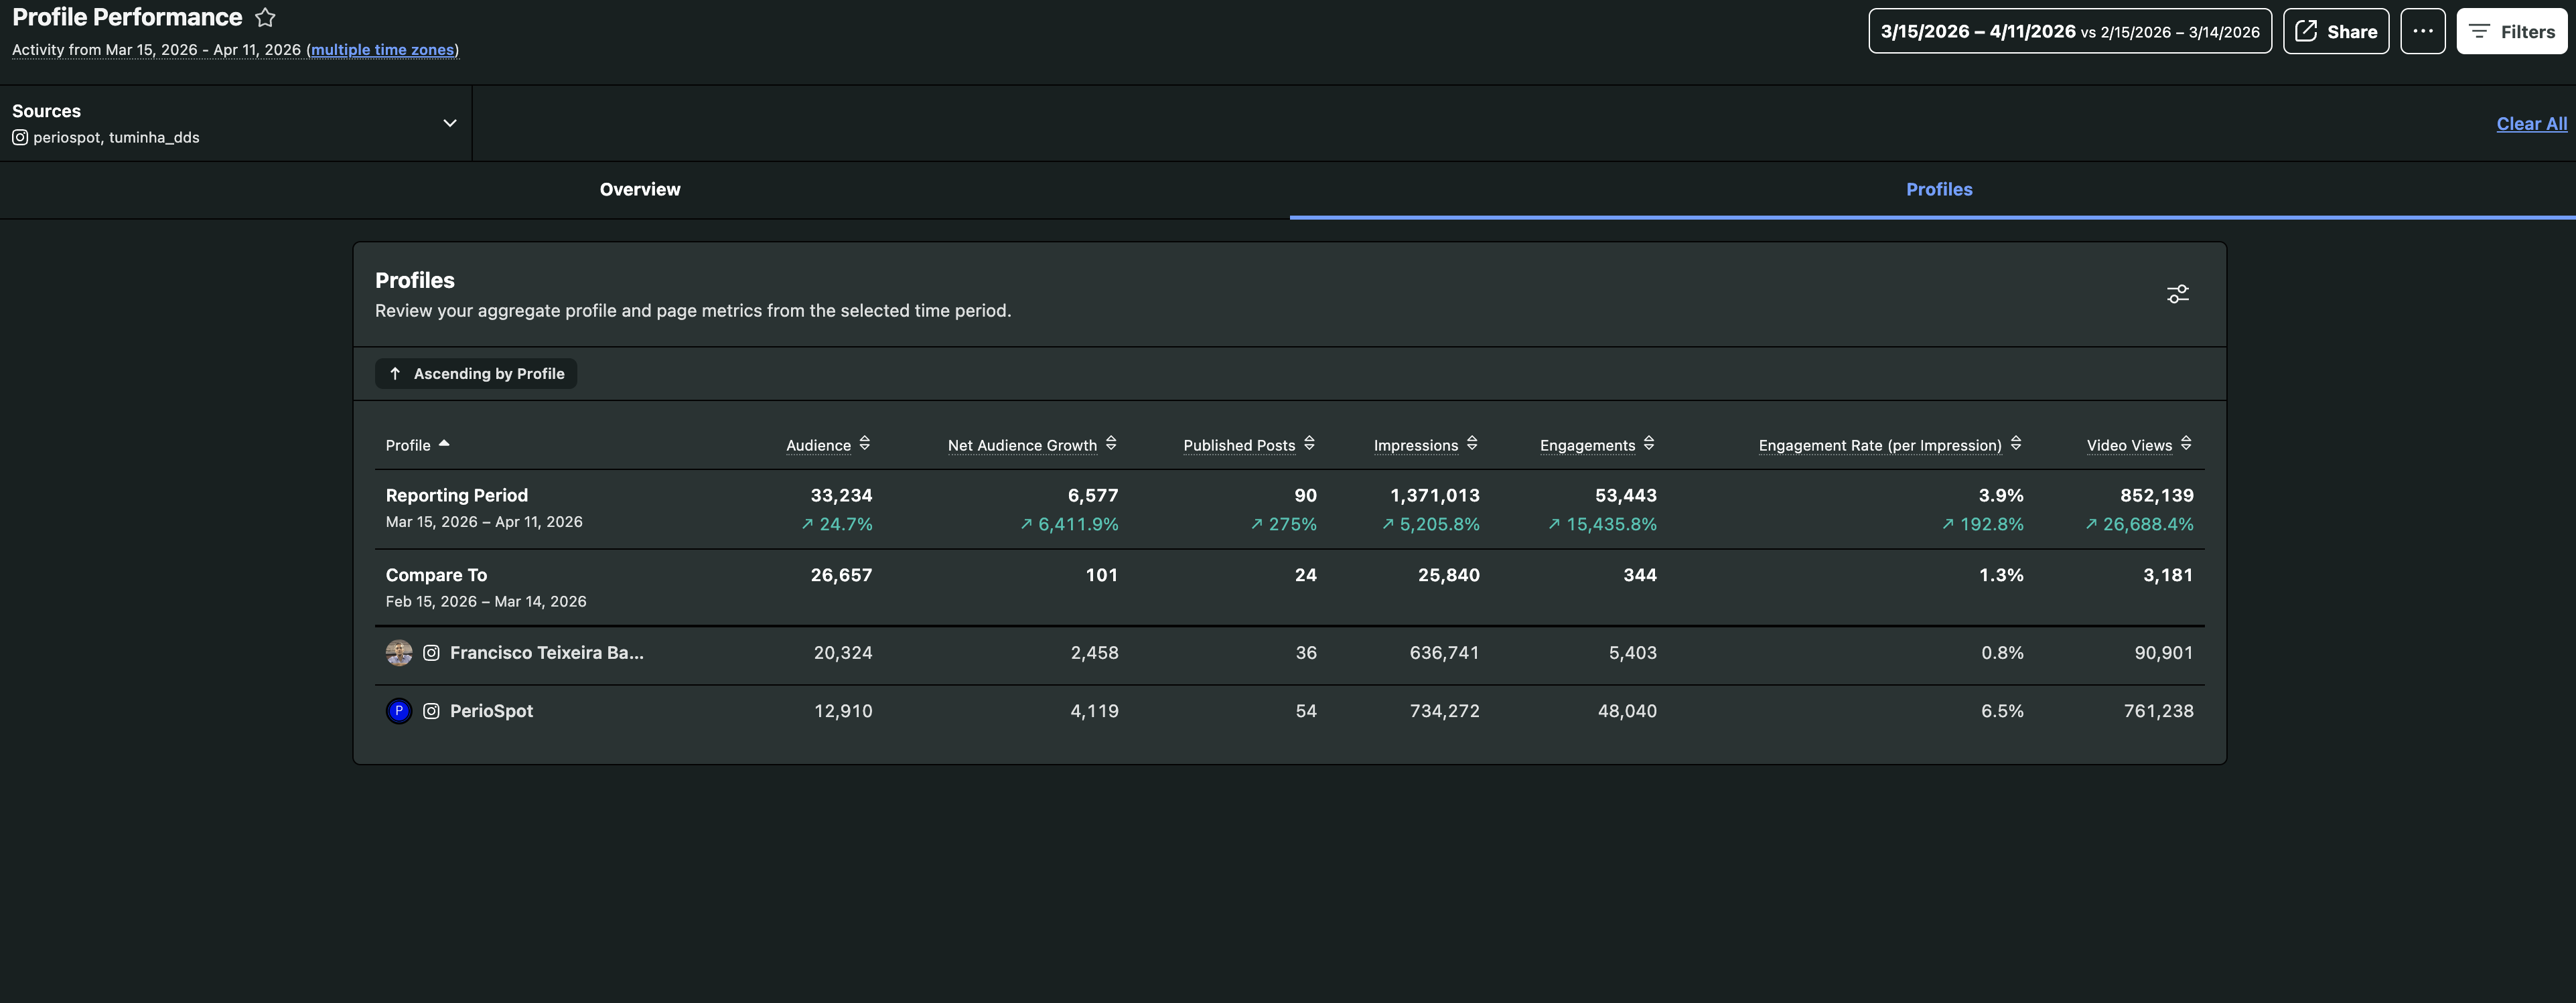This screenshot has width=2576, height=1003.
Task: Click the Instagram badge beside PerioSpot
Action: pos(431,711)
